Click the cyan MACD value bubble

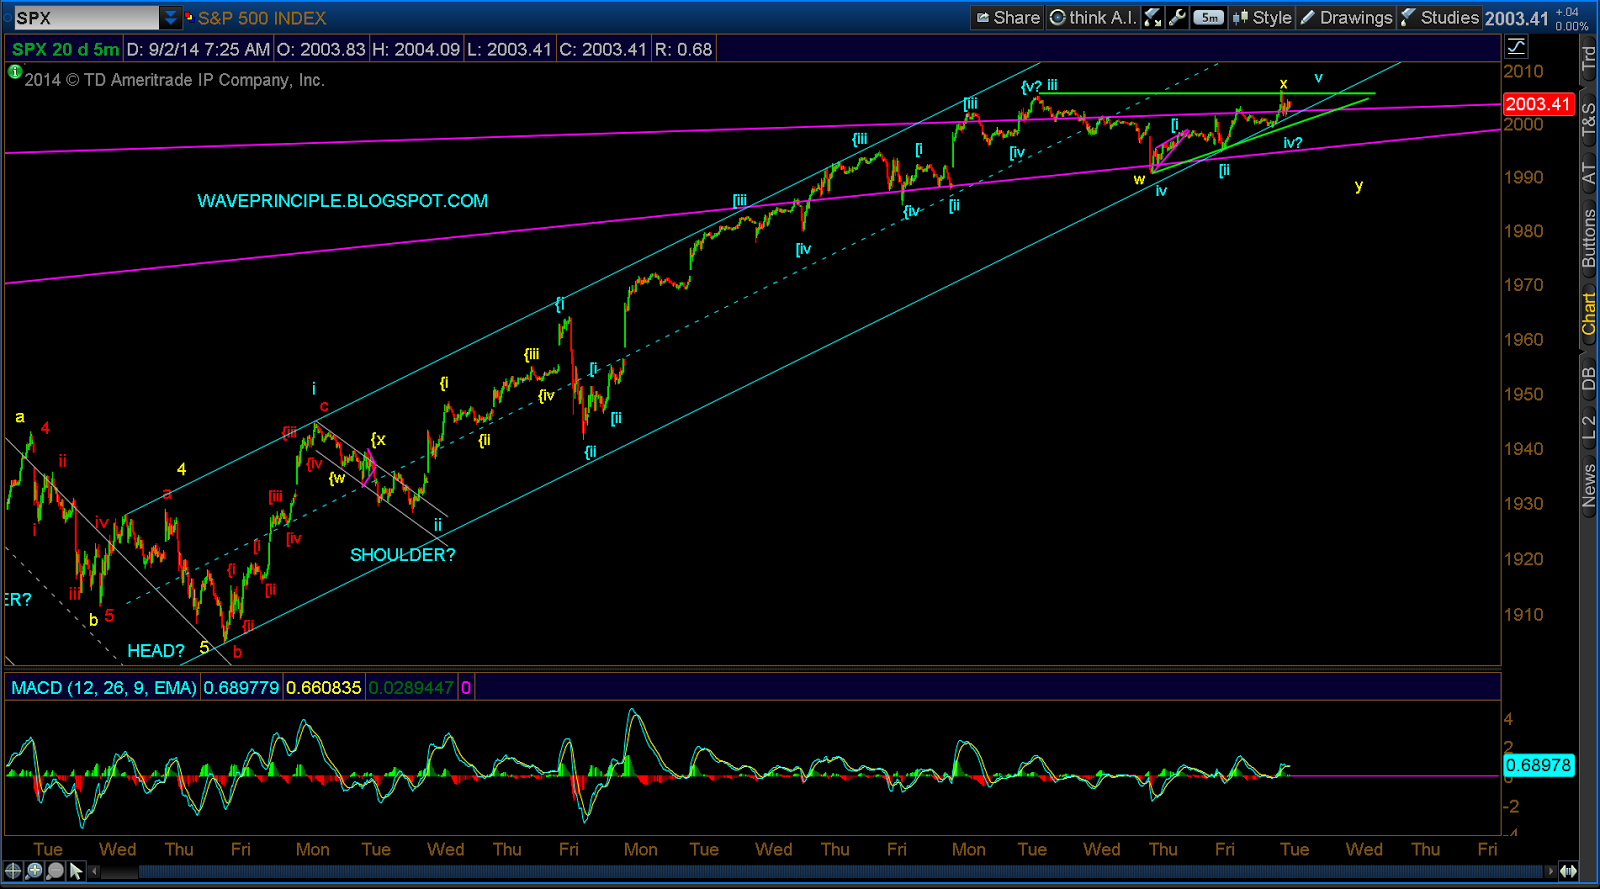pyautogui.click(x=1539, y=765)
